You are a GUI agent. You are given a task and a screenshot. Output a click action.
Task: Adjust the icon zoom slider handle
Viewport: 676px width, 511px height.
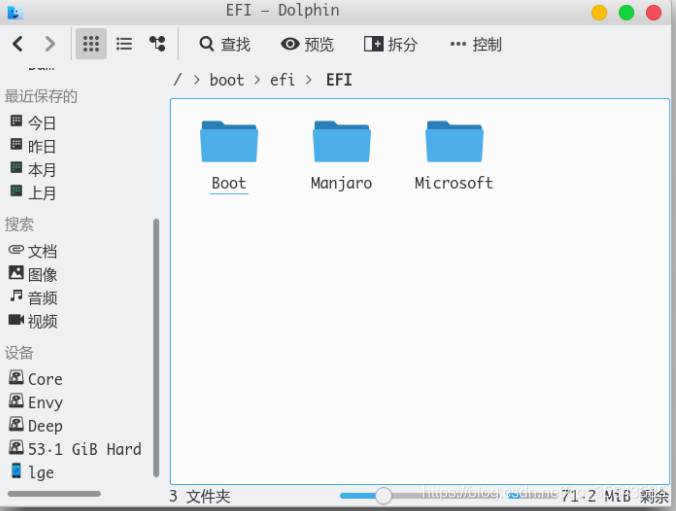coord(383,495)
